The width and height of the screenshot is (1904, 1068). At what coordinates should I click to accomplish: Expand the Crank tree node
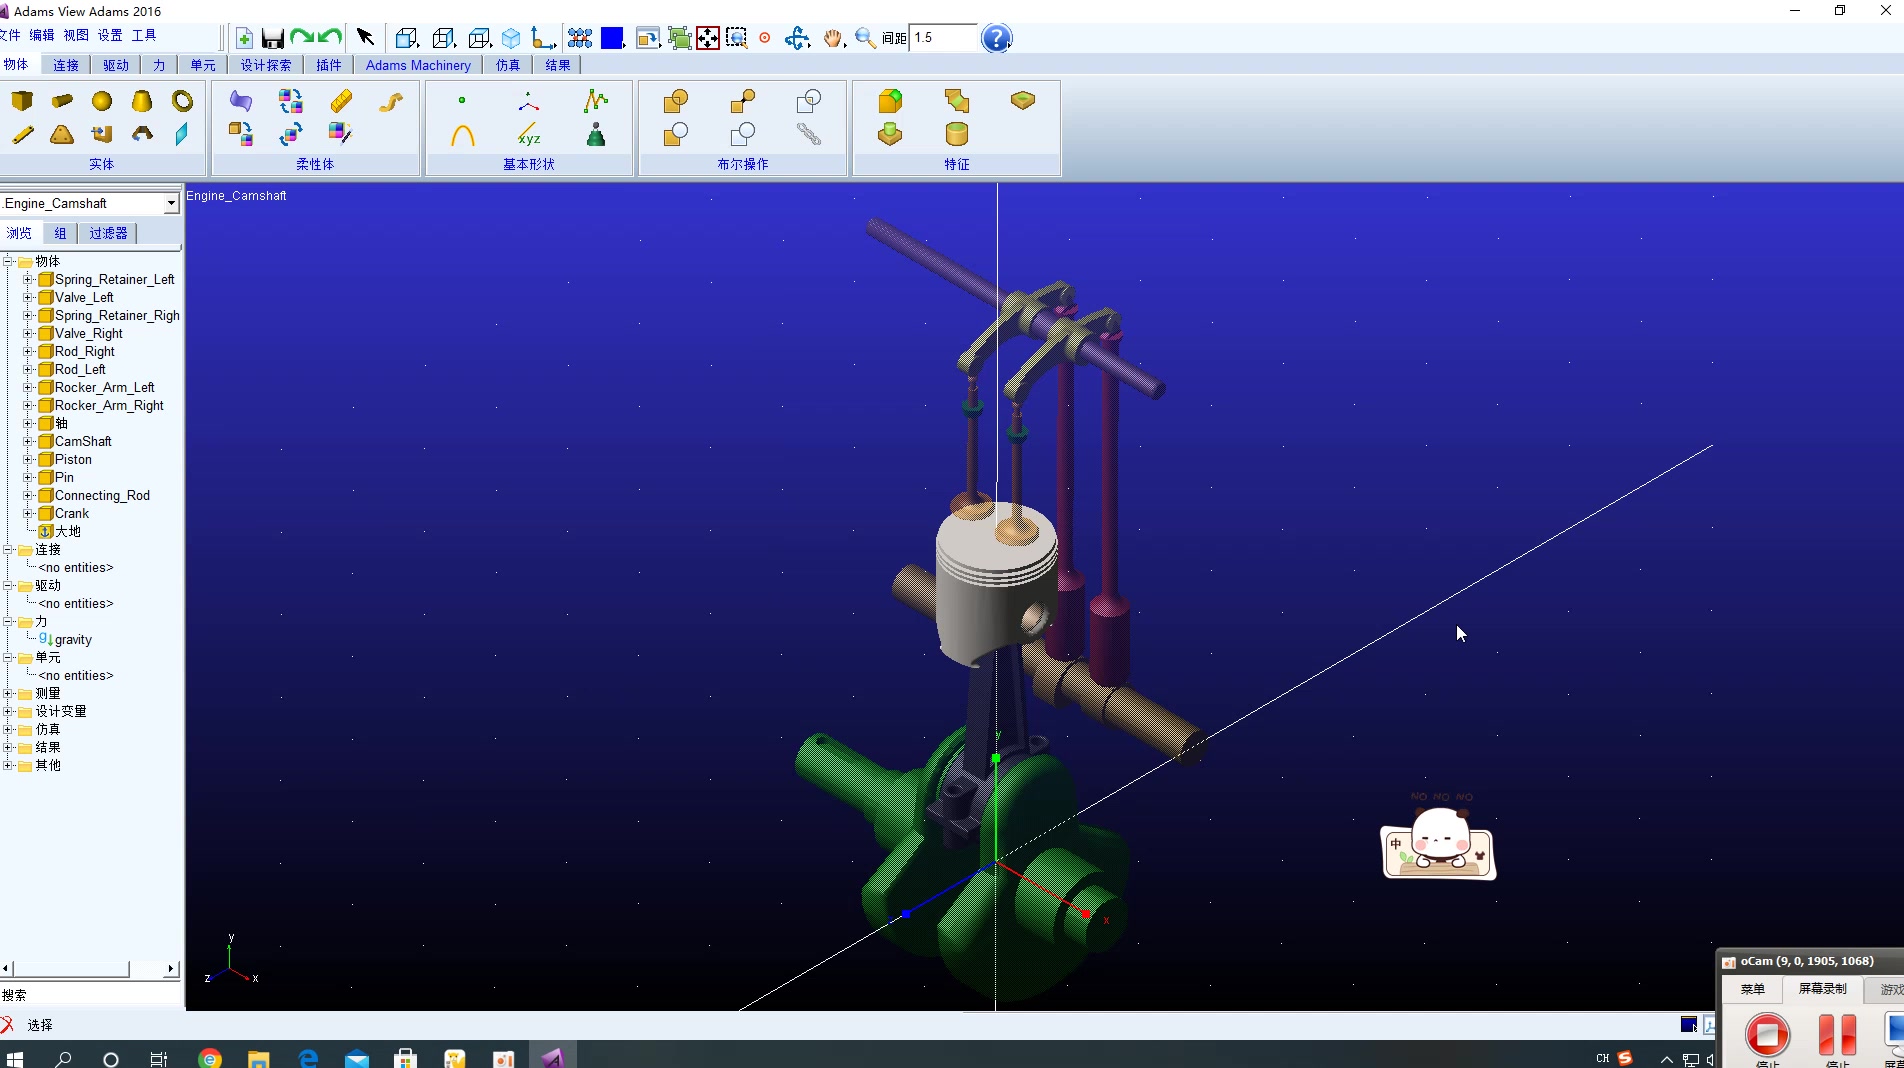click(x=28, y=514)
